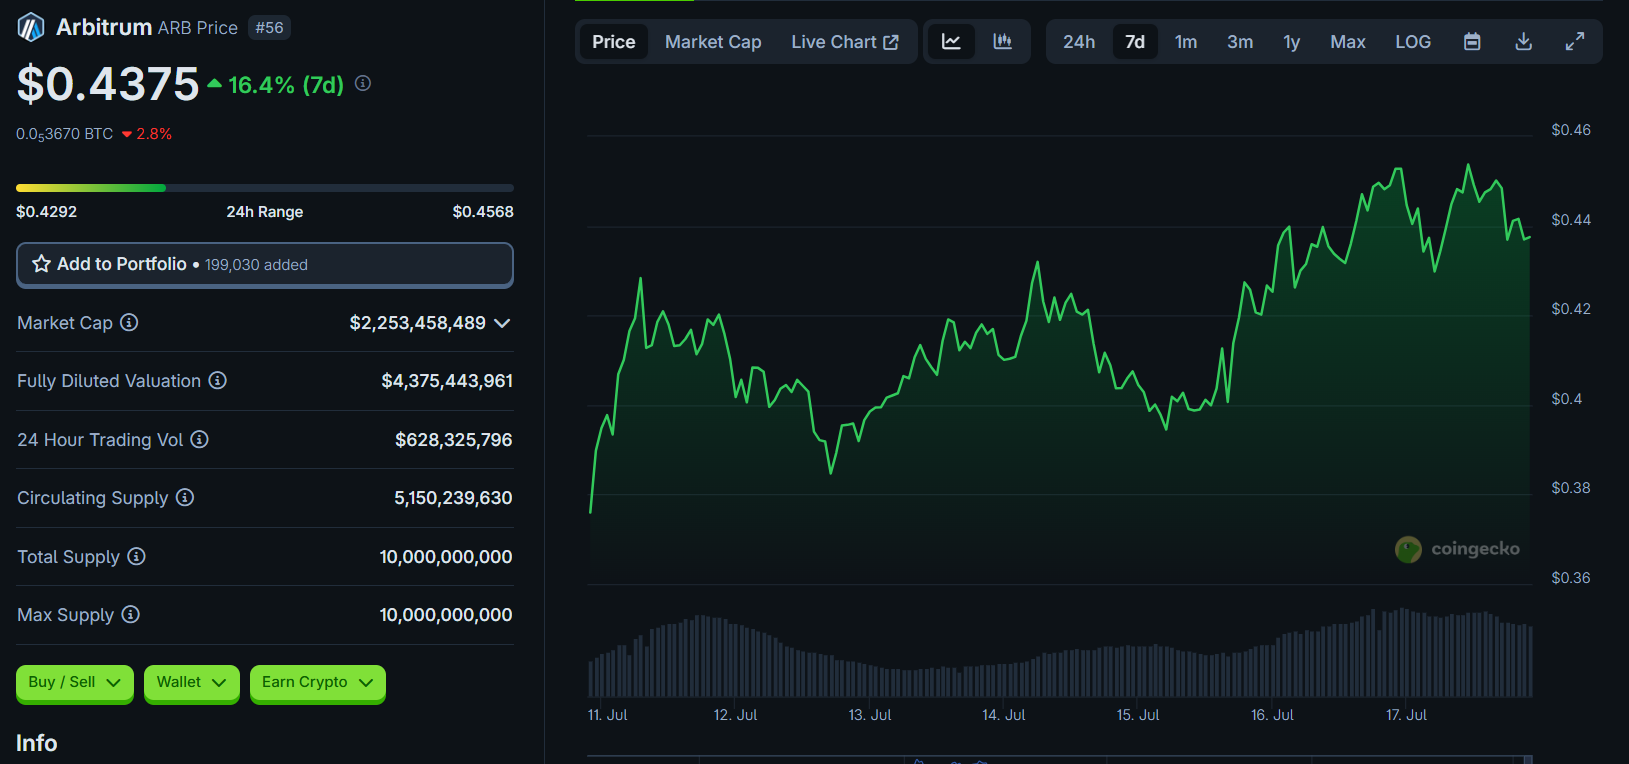Open the 7d percentage info icon
The image size is (1629, 764).
pyautogui.click(x=363, y=83)
